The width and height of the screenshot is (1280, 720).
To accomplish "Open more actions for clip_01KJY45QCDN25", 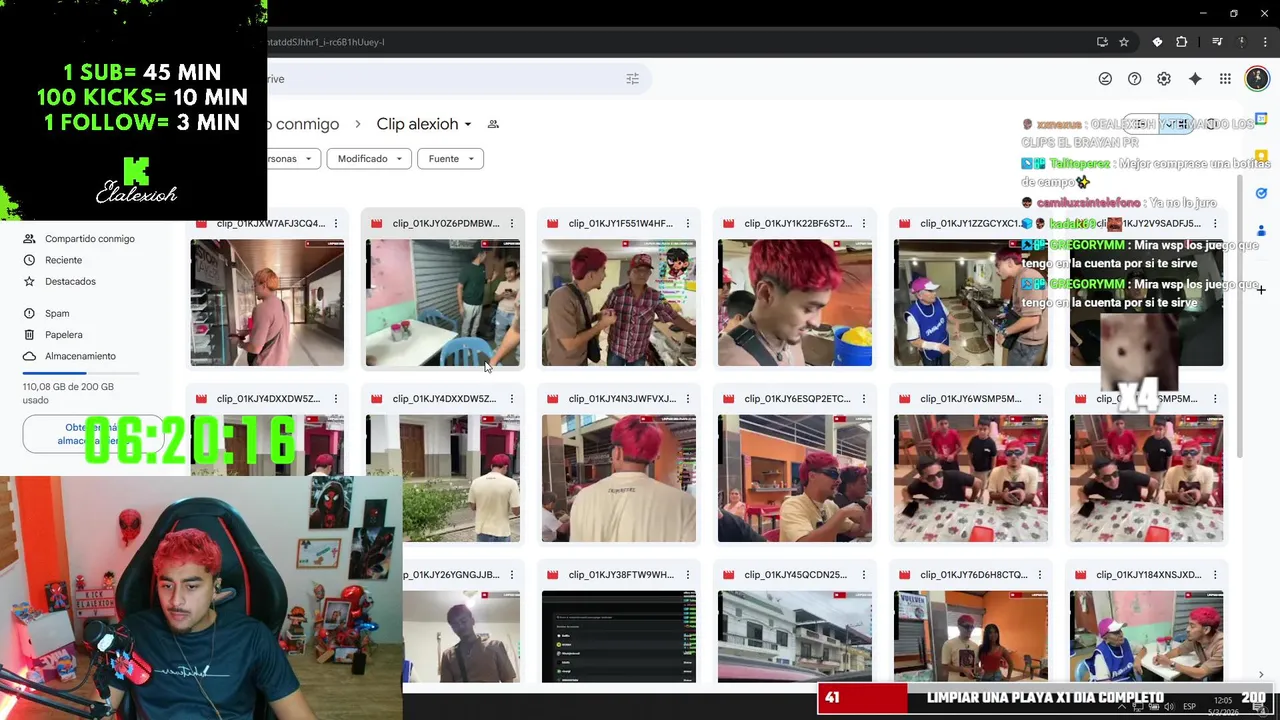I will 864,575.
